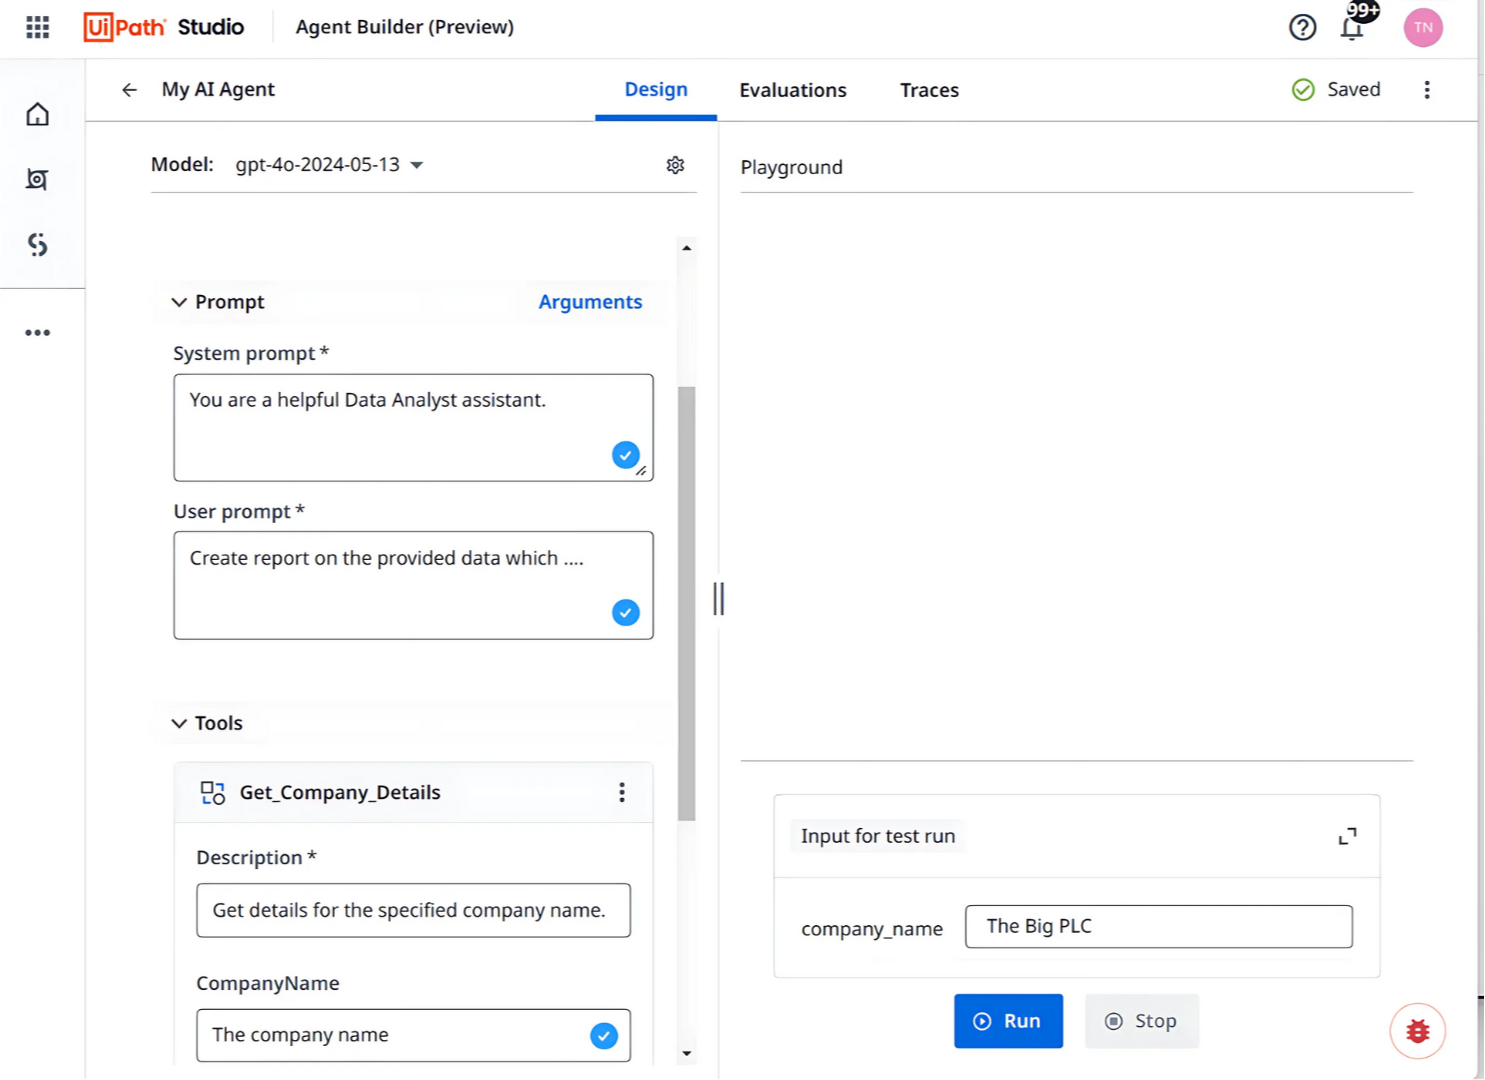Open Get_Company_Details tool options menu
This screenshot has height=1080, width=1485.
pyautogui.click(x=622, y=792)
